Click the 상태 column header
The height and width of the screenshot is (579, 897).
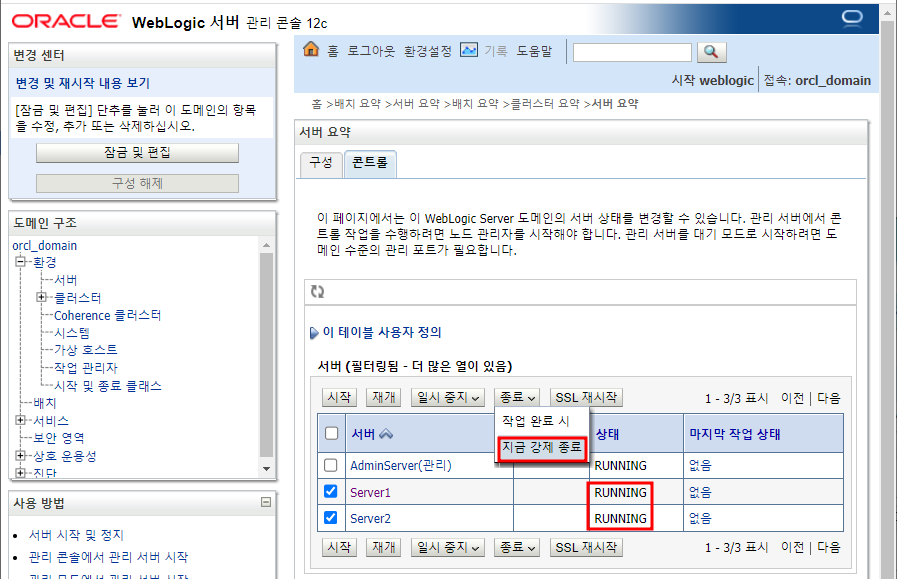click(607, 434)
